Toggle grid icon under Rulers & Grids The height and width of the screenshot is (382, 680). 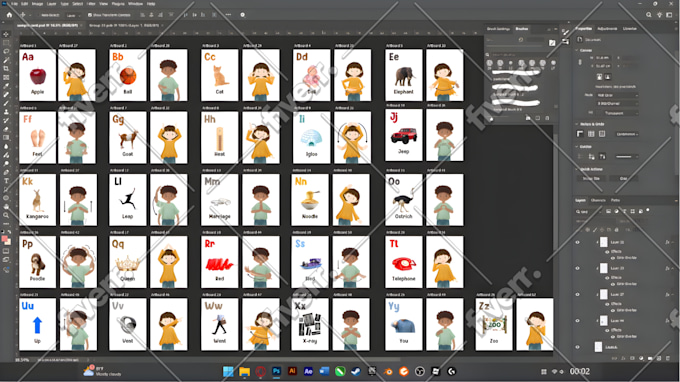(x=591, y=134)
